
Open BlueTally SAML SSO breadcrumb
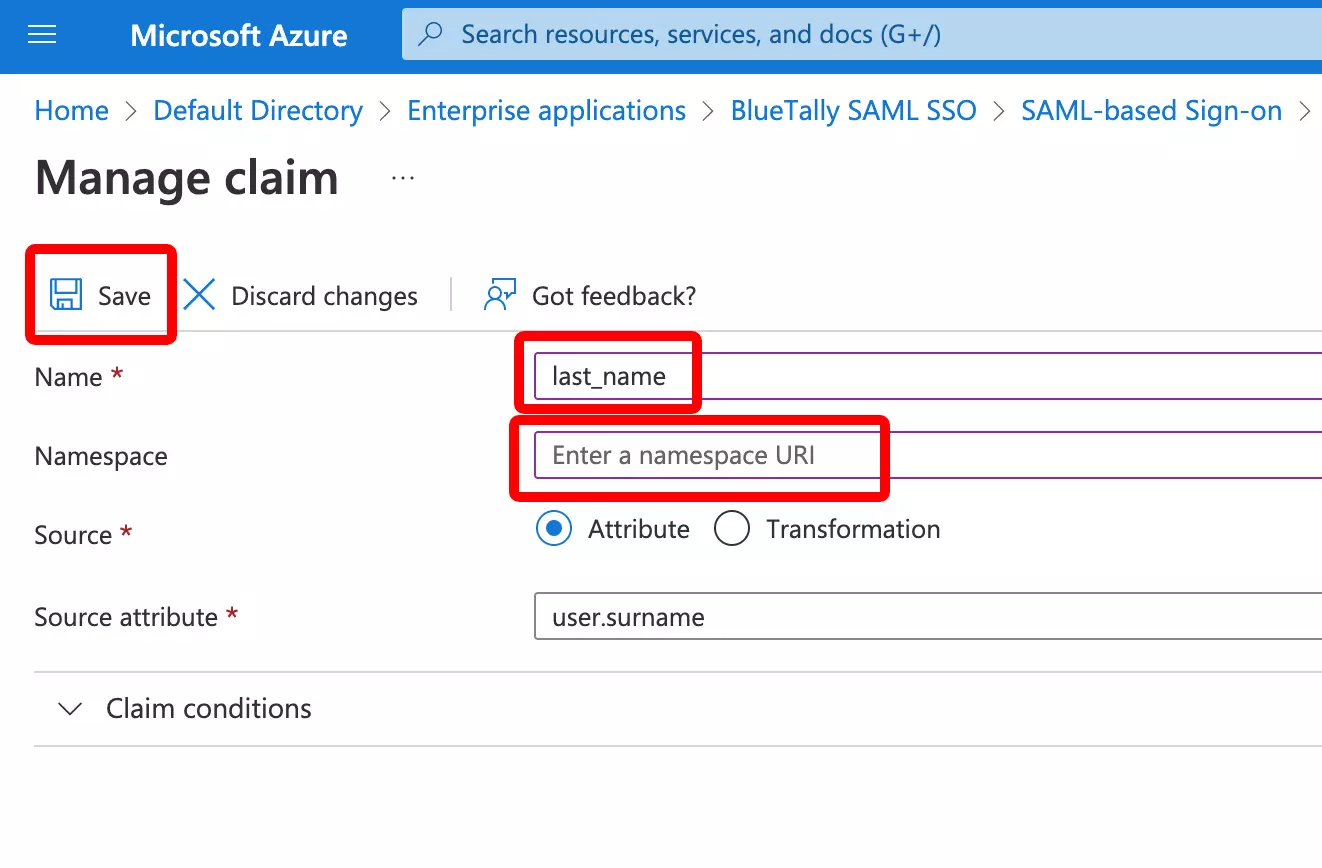[854, 111]
